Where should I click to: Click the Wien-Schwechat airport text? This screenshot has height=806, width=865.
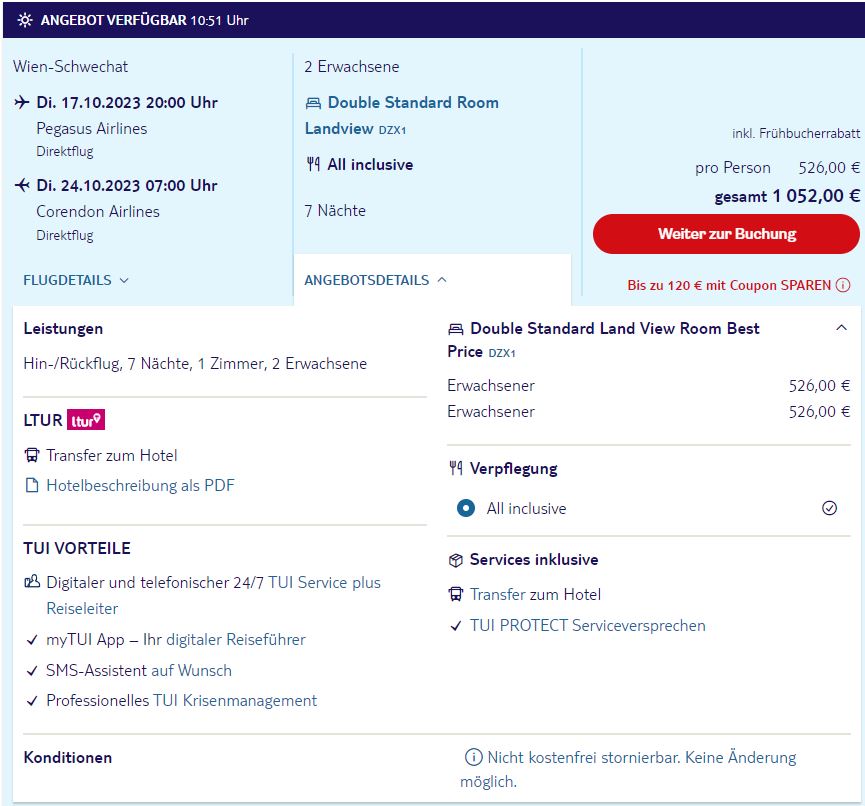click(71, 67)
